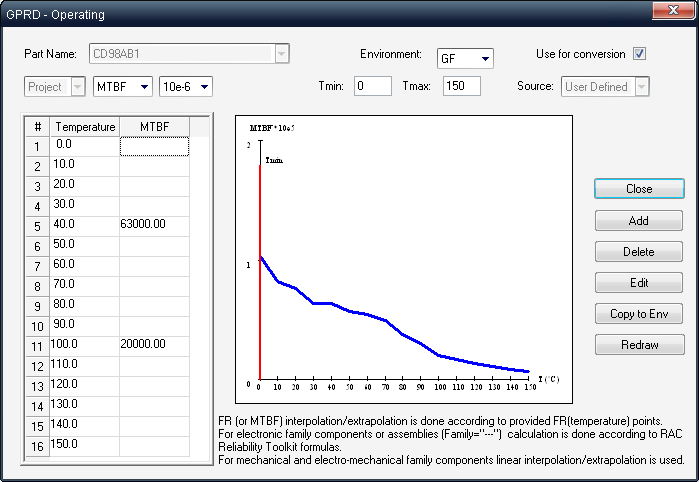Select the 63000.00 MTBF cell
The height and width of the screenshot is (482, 699).
(154, 225)
